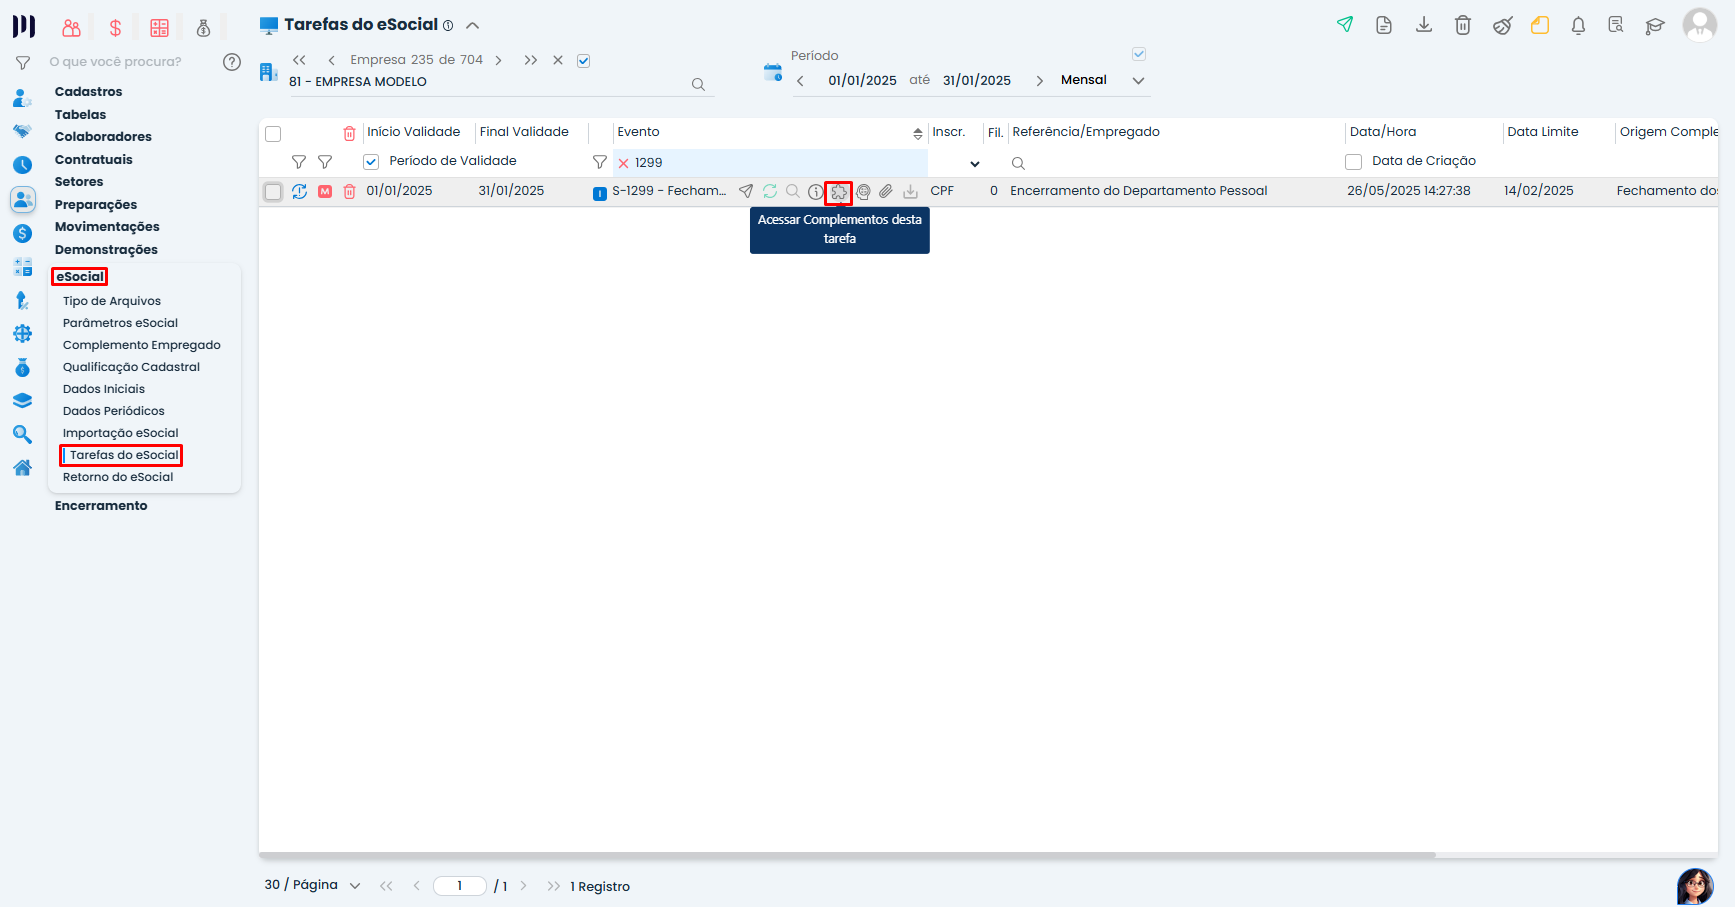Clear the 1299 Evento filter with the X
The width and height of the screenshot is (1735, 907).
tap(623, 163)
